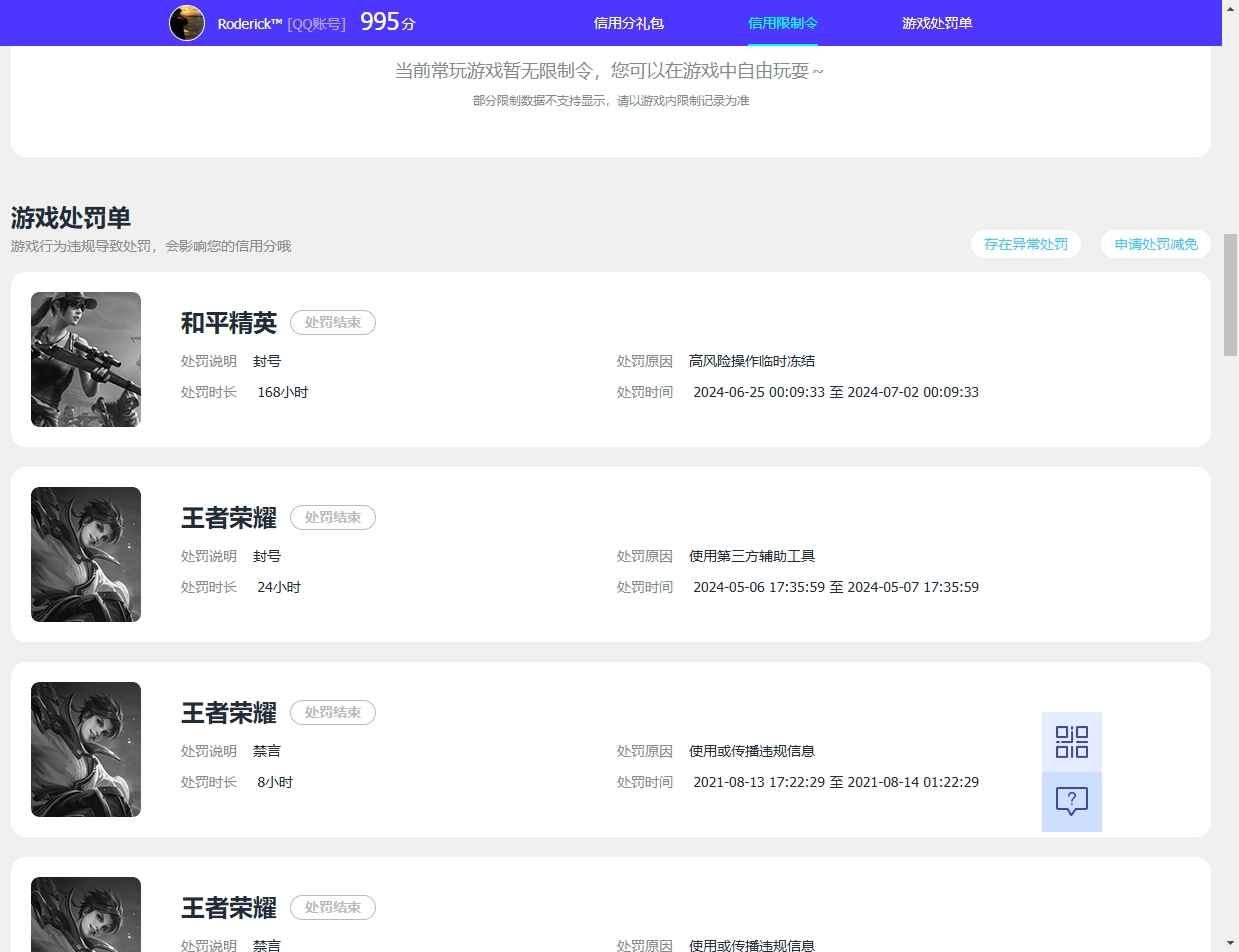Click 处罚结束 badge beside 和平精英
This screenshot has width=1239, height=952.
(333, 323)
